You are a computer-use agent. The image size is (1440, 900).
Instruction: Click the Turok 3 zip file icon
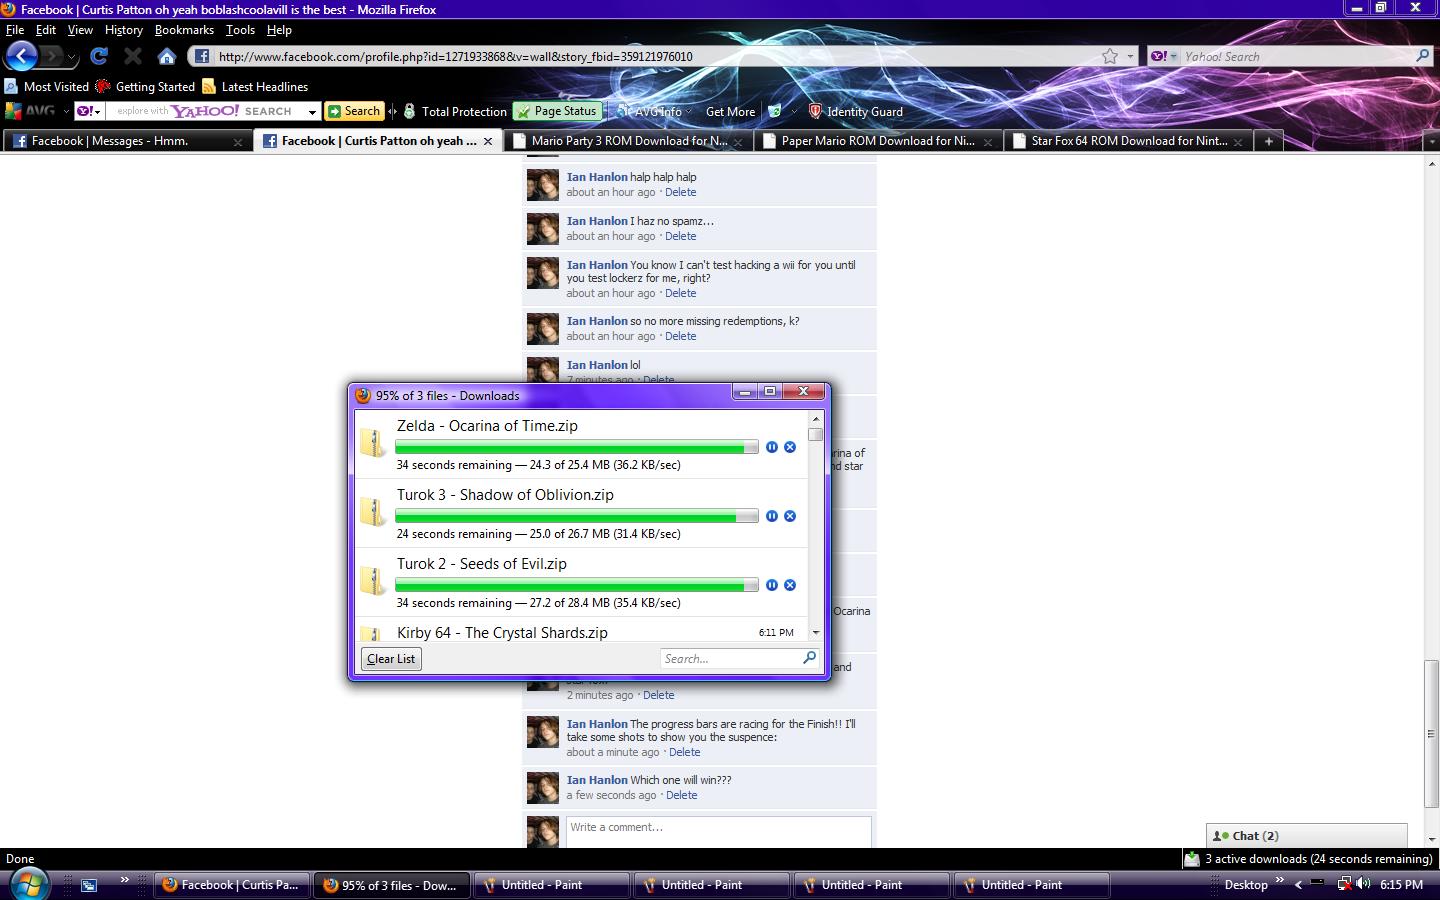(x=373, y=512)
